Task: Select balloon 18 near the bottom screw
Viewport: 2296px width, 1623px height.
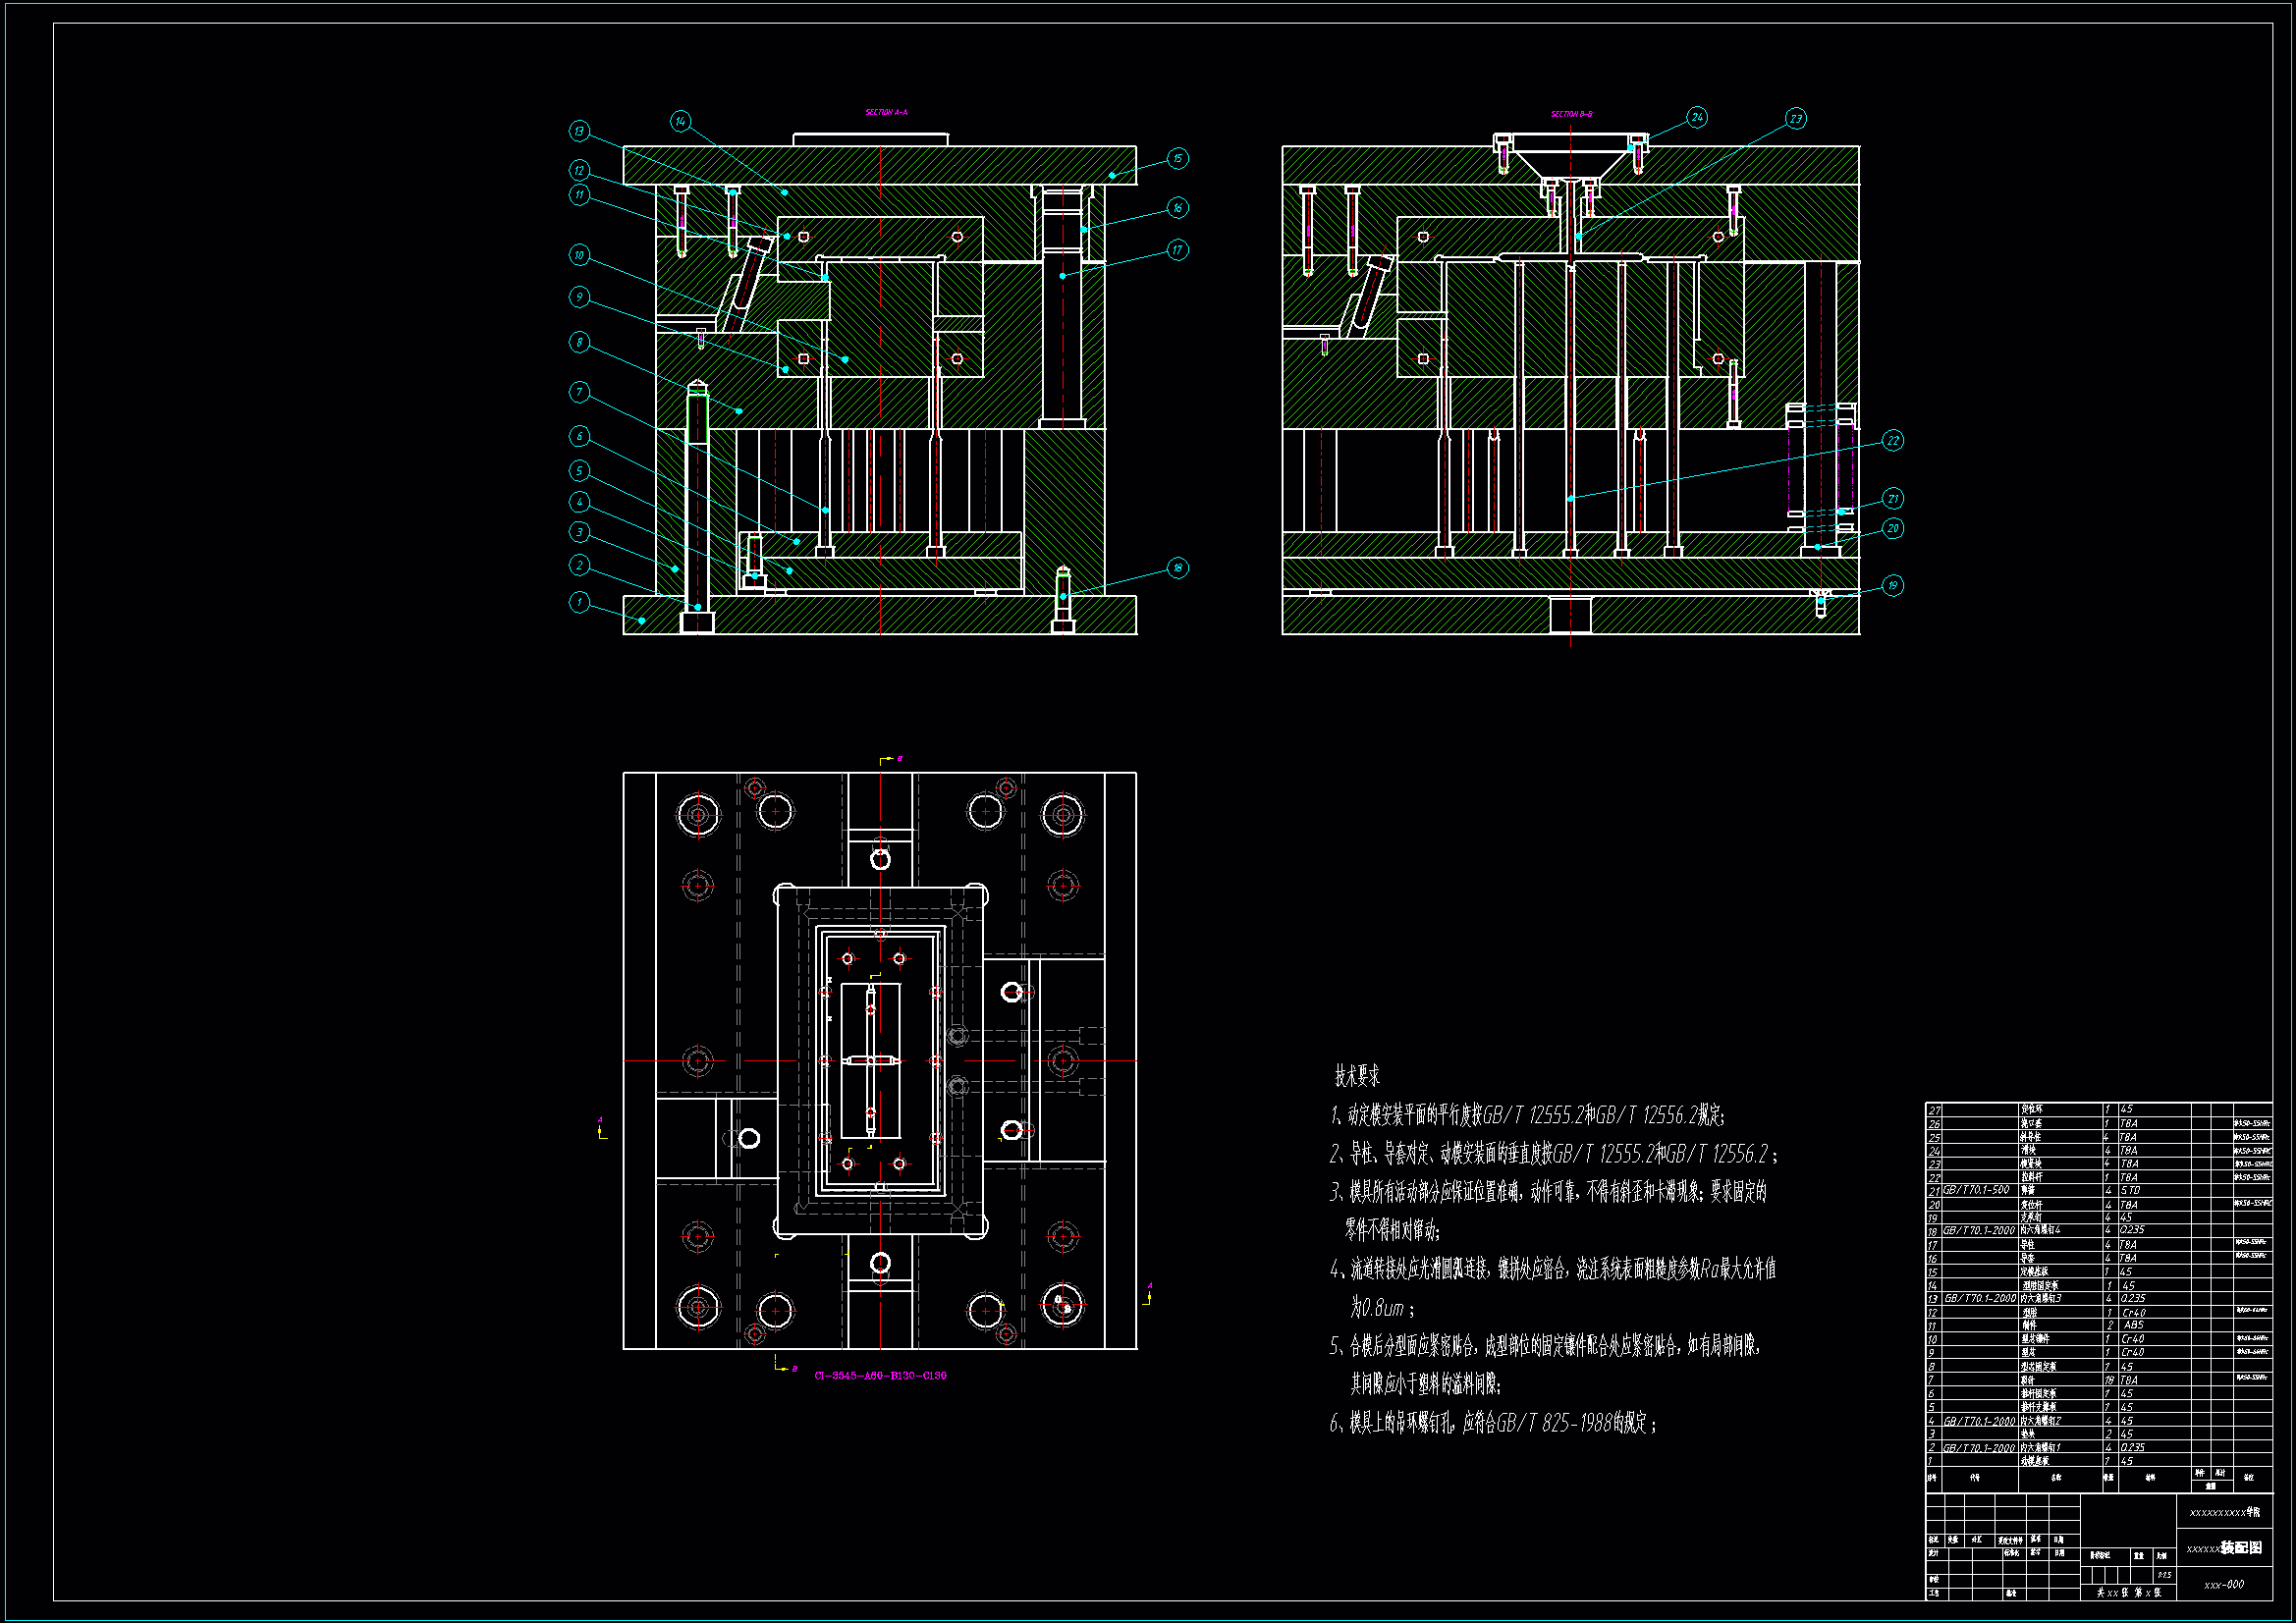Action: [x=1178, y=568]
